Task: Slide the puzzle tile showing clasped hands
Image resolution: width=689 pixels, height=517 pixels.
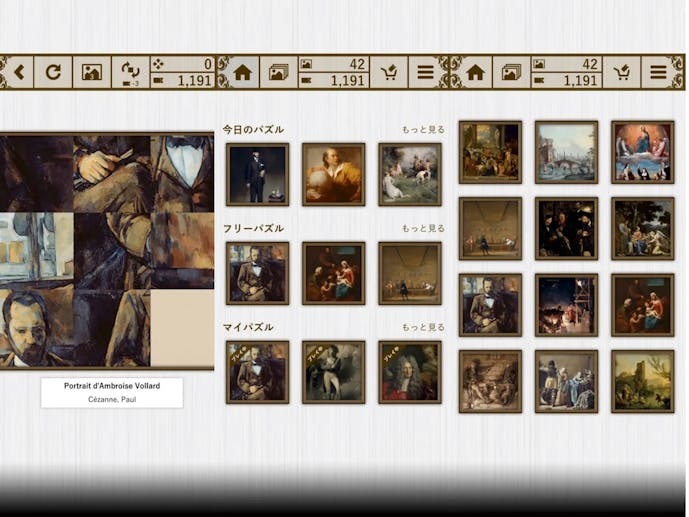Action: click(112, 174)
